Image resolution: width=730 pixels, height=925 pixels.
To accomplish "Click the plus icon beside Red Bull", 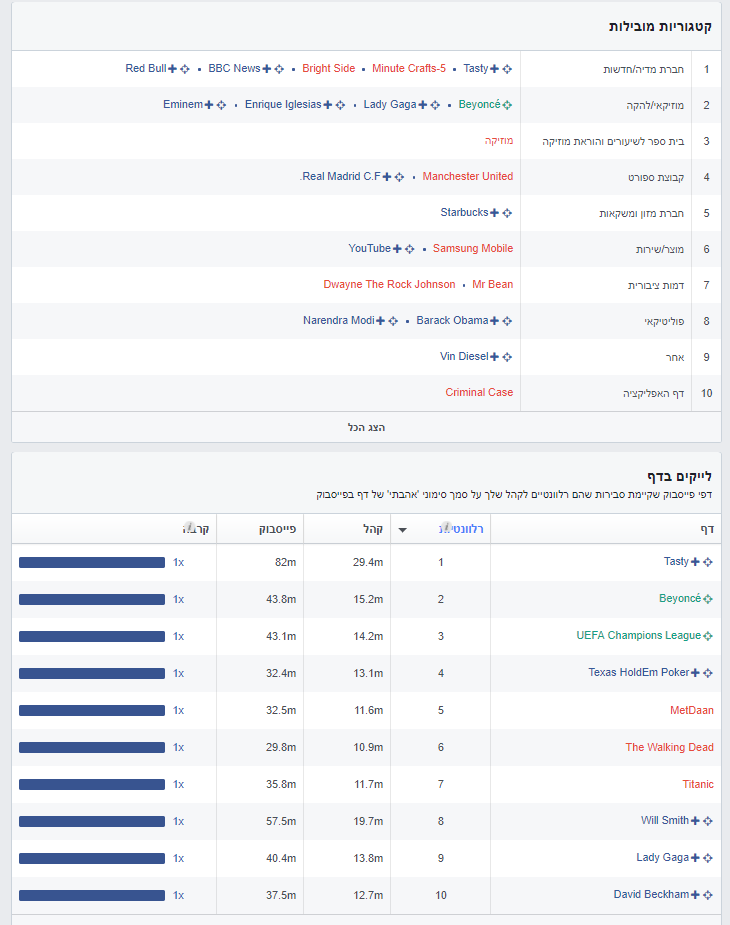I will tap(172, 69).
